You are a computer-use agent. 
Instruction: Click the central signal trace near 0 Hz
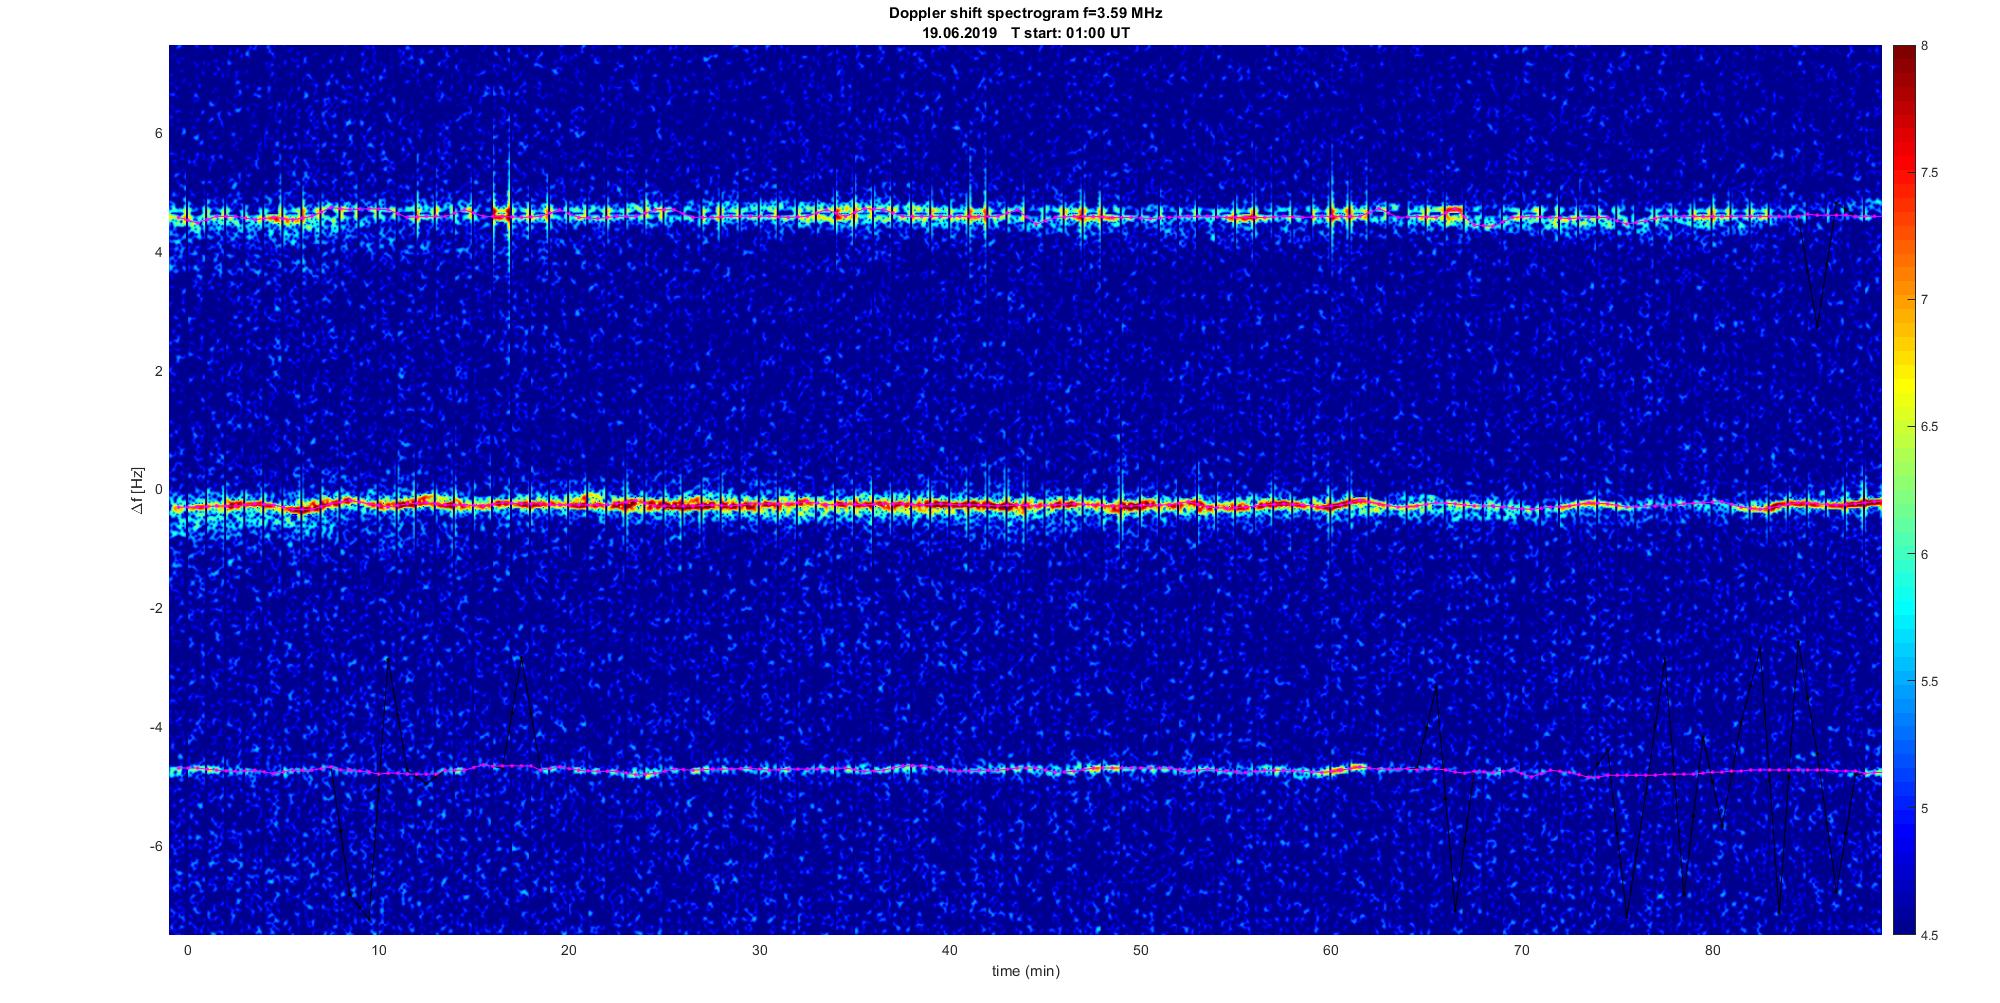click(x=1025, y=505)
